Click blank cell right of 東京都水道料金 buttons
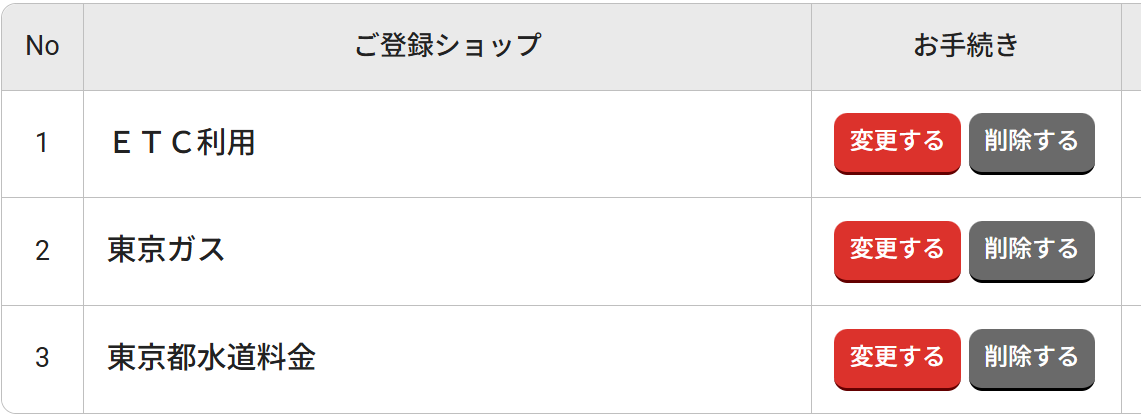 pos(1131,357)
